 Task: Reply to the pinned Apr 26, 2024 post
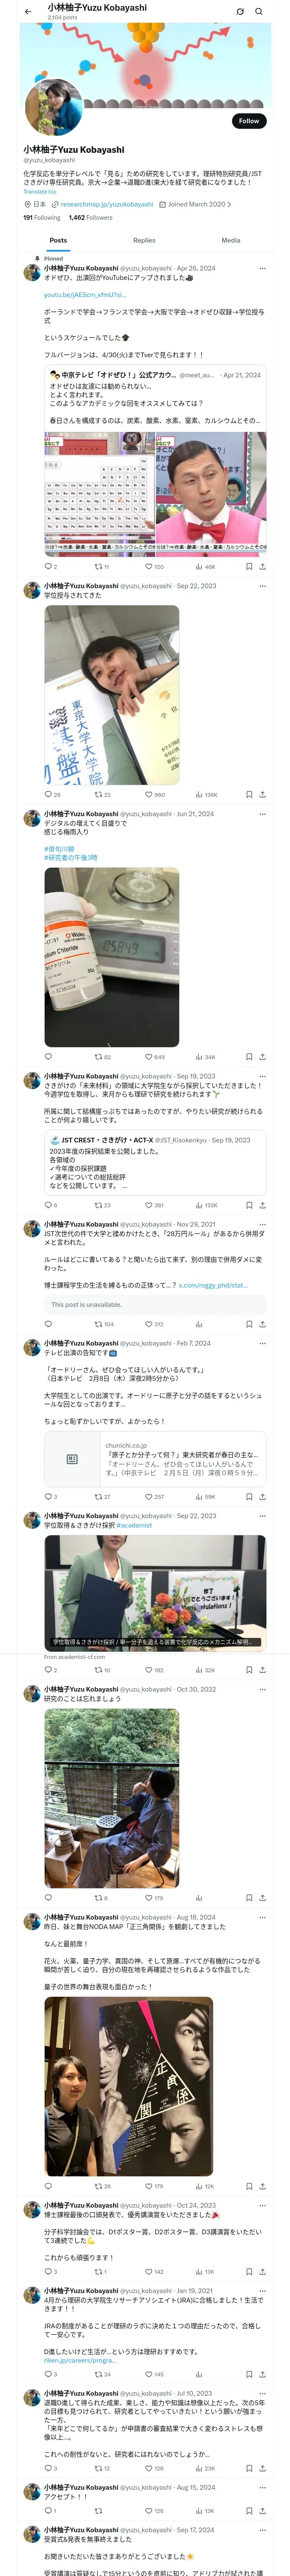tap(48, 566)
